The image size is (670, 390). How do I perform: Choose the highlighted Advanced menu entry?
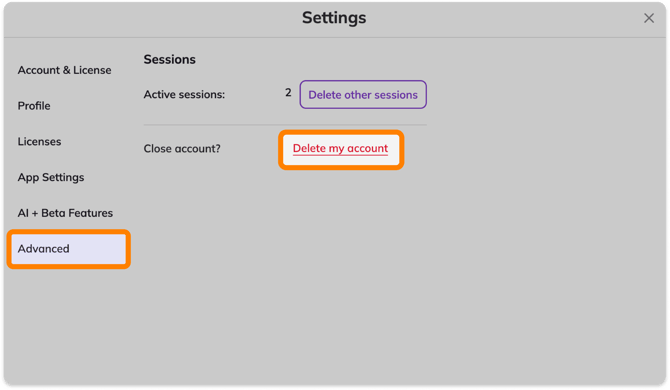(68, 249)
